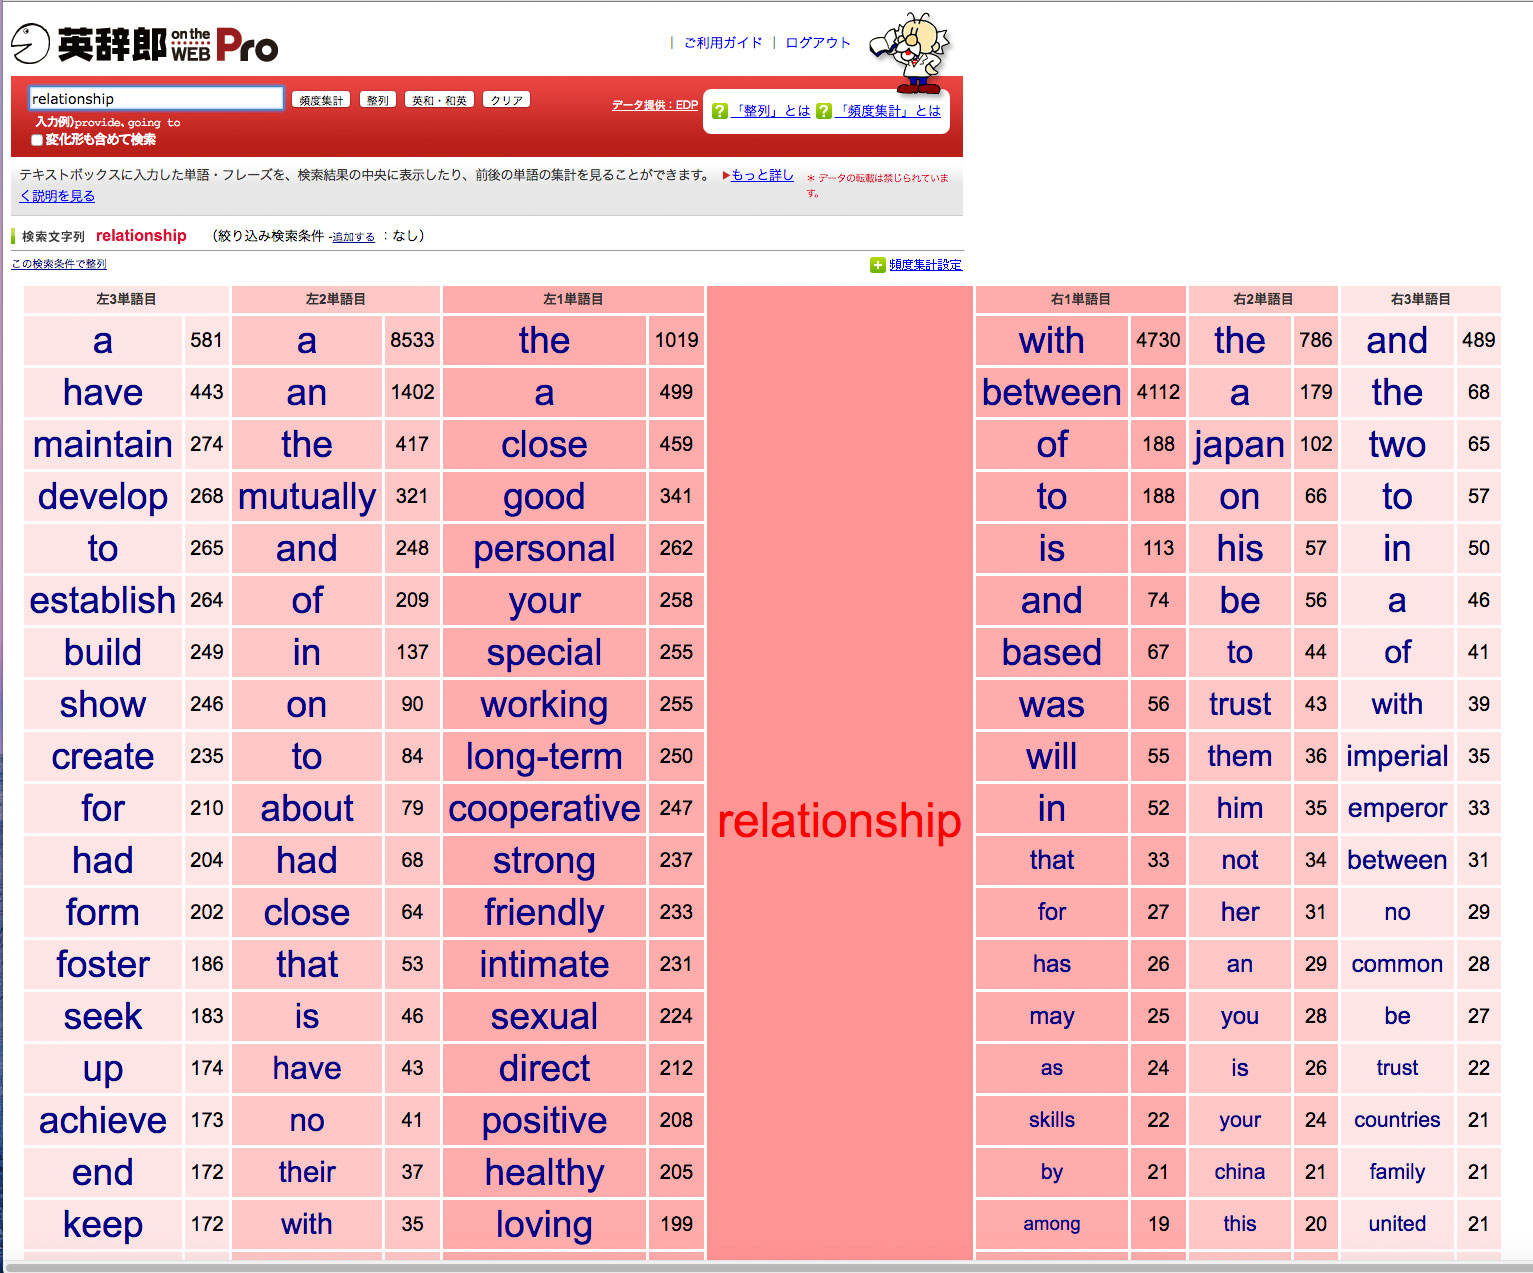Viewport: 1533px width, 1273px height.
Task: Switch to 英和・和英 dictionary search
Action: (439, 100)
